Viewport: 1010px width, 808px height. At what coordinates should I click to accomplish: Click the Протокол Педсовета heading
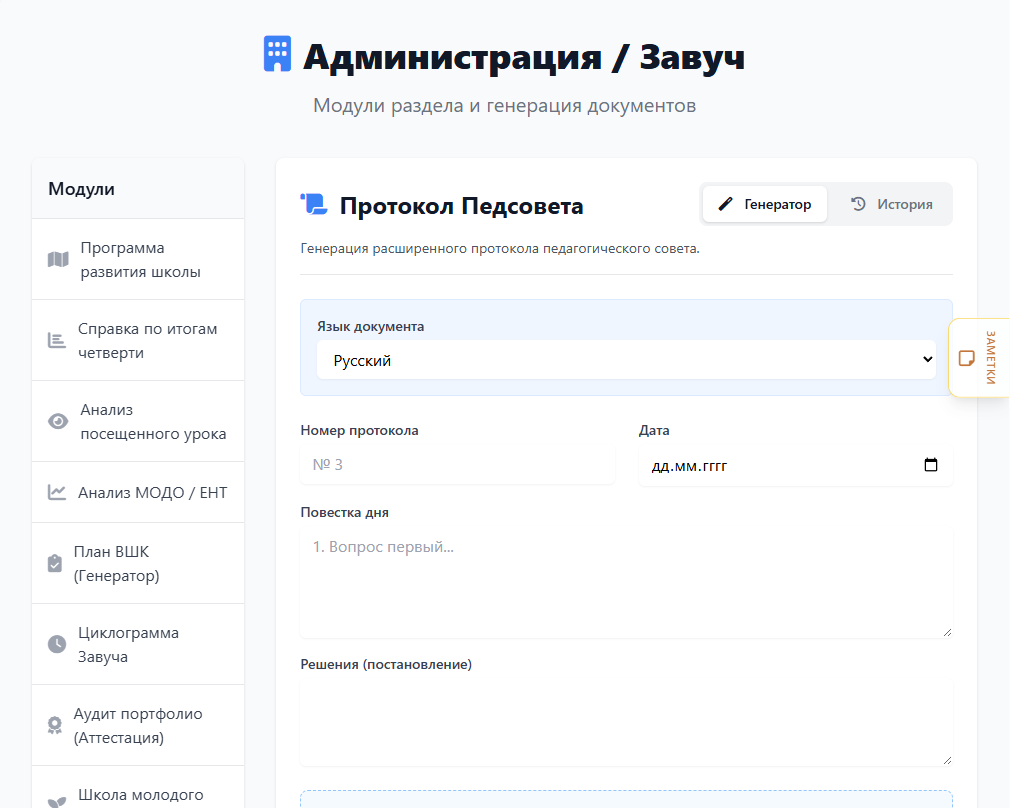coord(461,206)
